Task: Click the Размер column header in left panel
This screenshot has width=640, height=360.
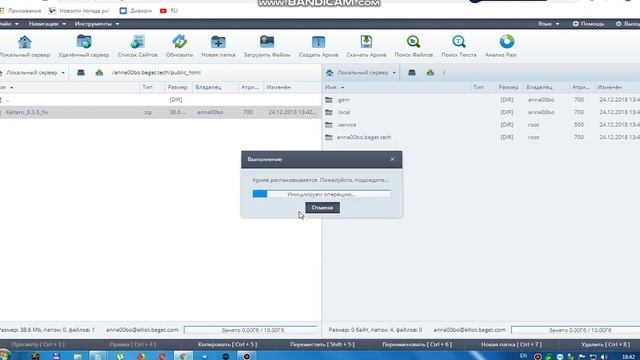Action: click(178, 87)
